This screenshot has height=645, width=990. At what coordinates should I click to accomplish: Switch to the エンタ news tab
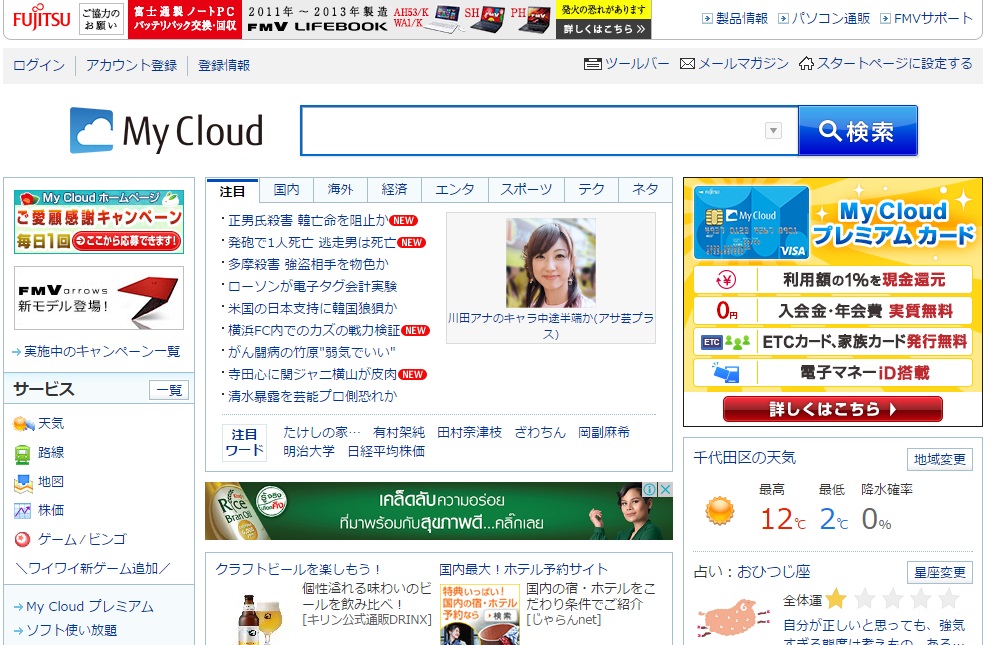(455, 189)
